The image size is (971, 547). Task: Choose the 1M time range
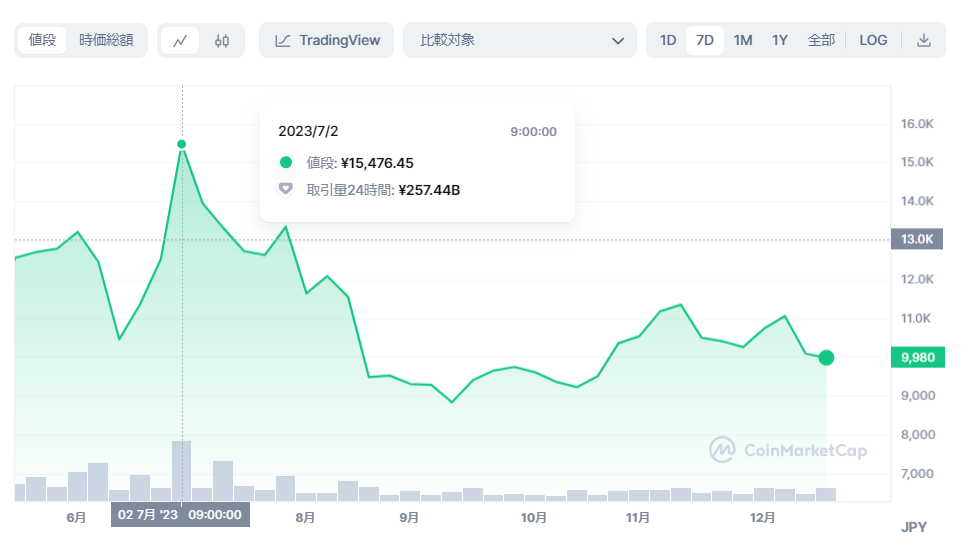pos(742,40)
